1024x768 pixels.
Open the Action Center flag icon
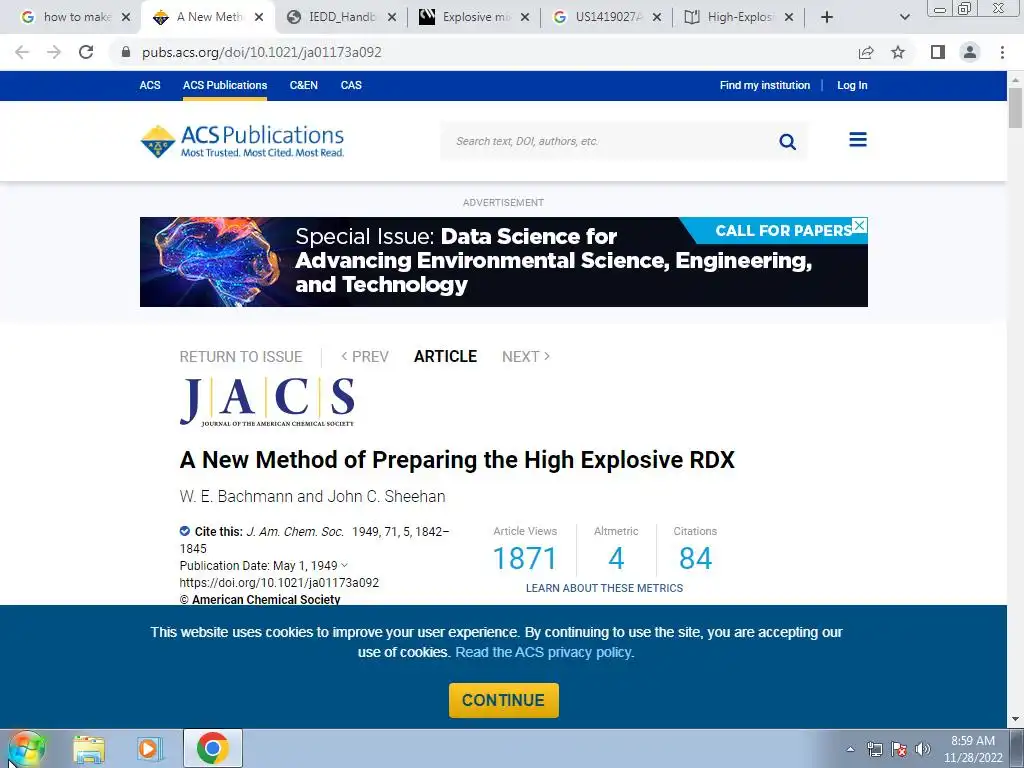click(x=899, y=749)
